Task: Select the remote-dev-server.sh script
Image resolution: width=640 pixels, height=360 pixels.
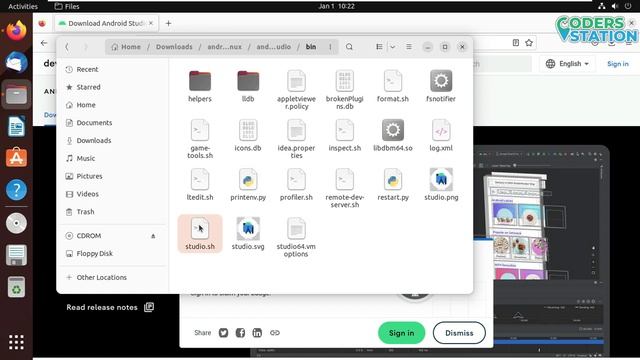Action: (x=344, y=188)
